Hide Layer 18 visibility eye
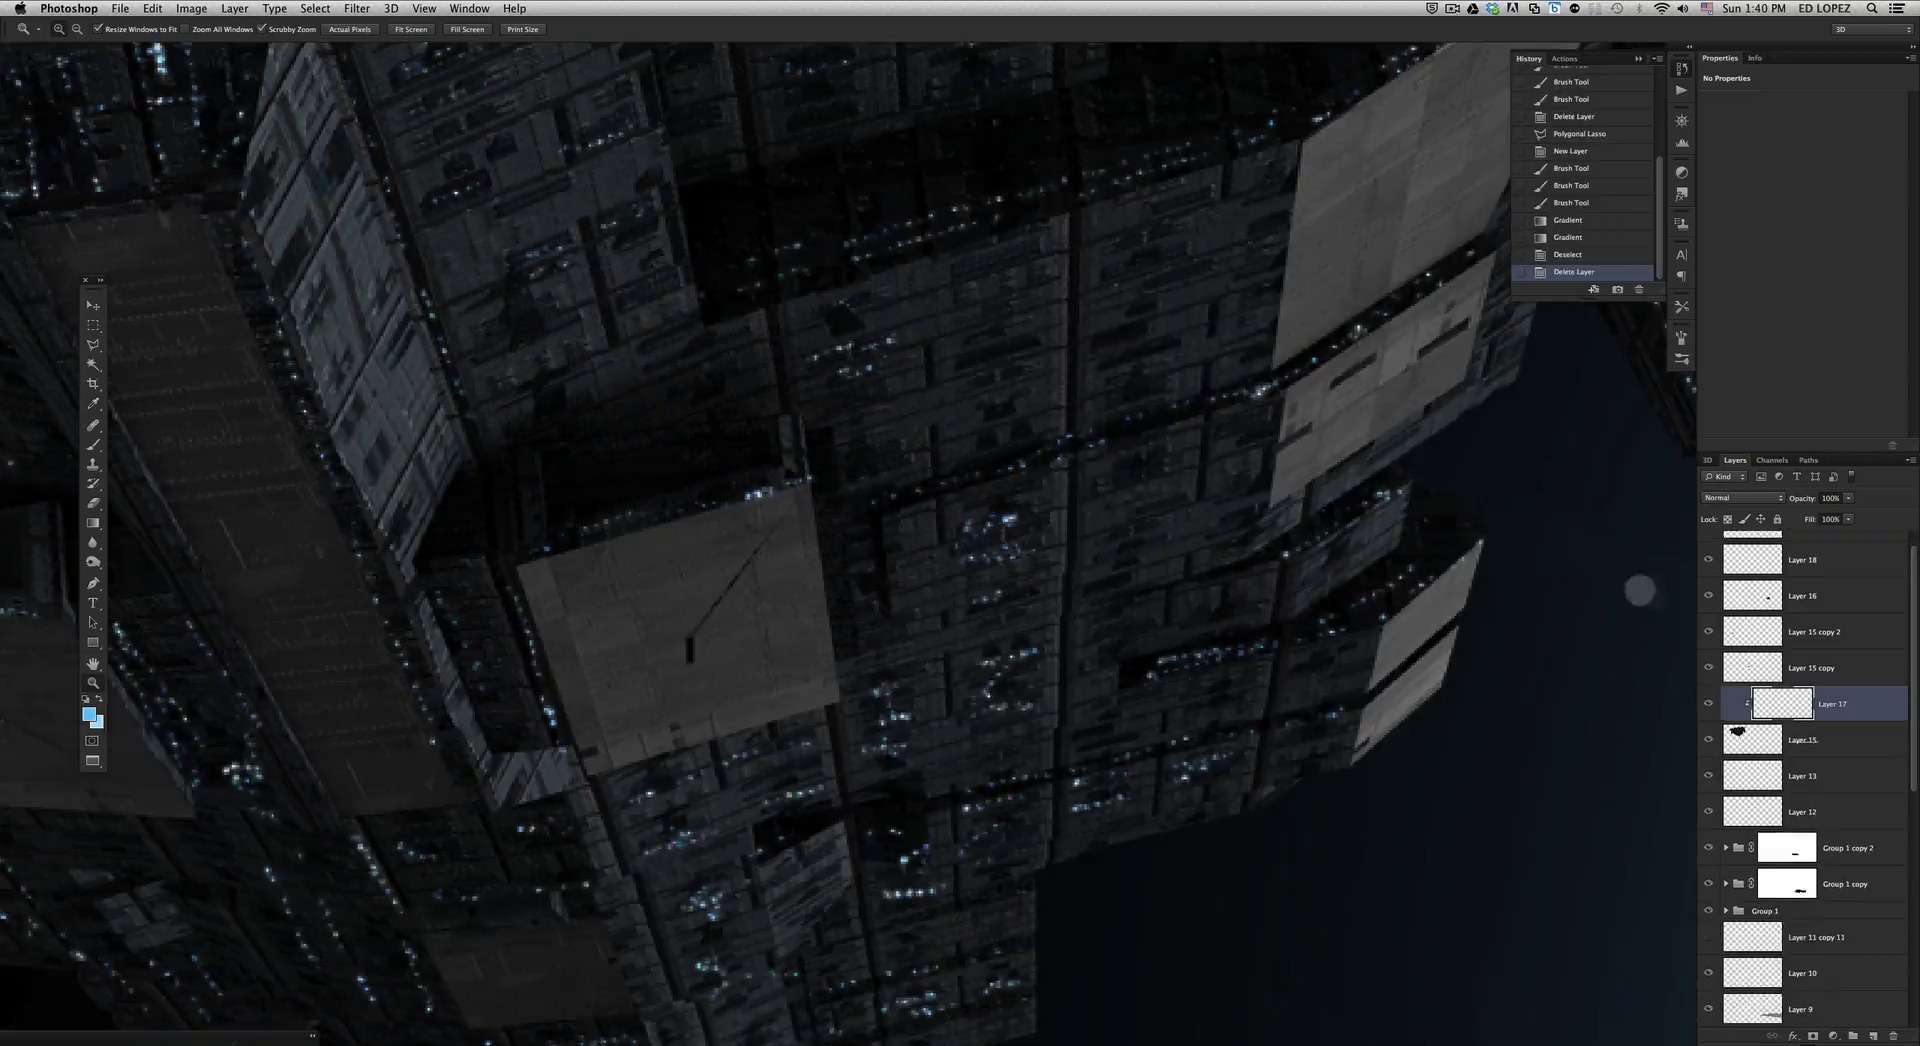The height and width of the screenshot is (1046, 1920). pos(1708,560)
